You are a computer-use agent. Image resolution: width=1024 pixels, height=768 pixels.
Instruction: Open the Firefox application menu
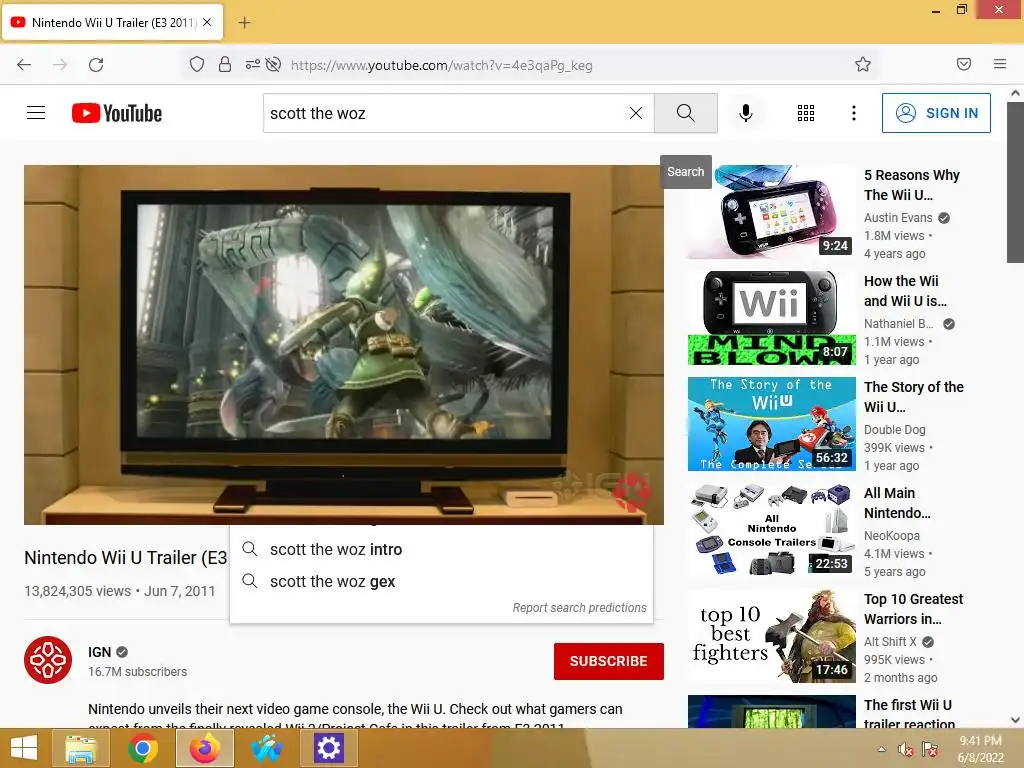[999, 64]
